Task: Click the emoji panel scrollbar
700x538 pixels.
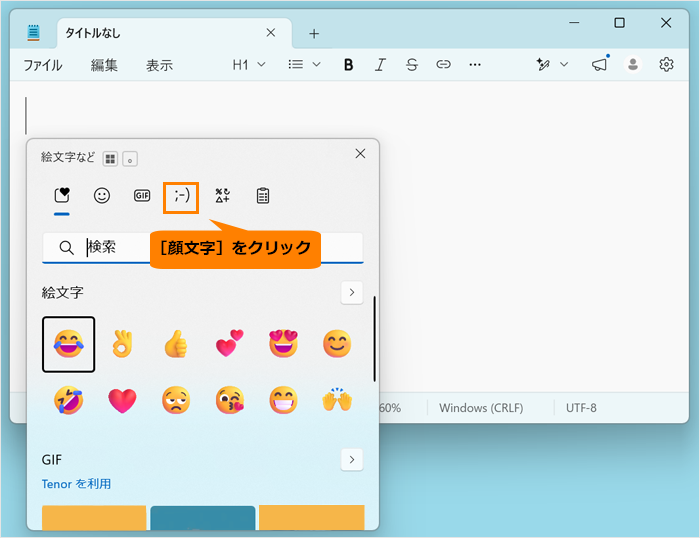Action: click(374, 339)
